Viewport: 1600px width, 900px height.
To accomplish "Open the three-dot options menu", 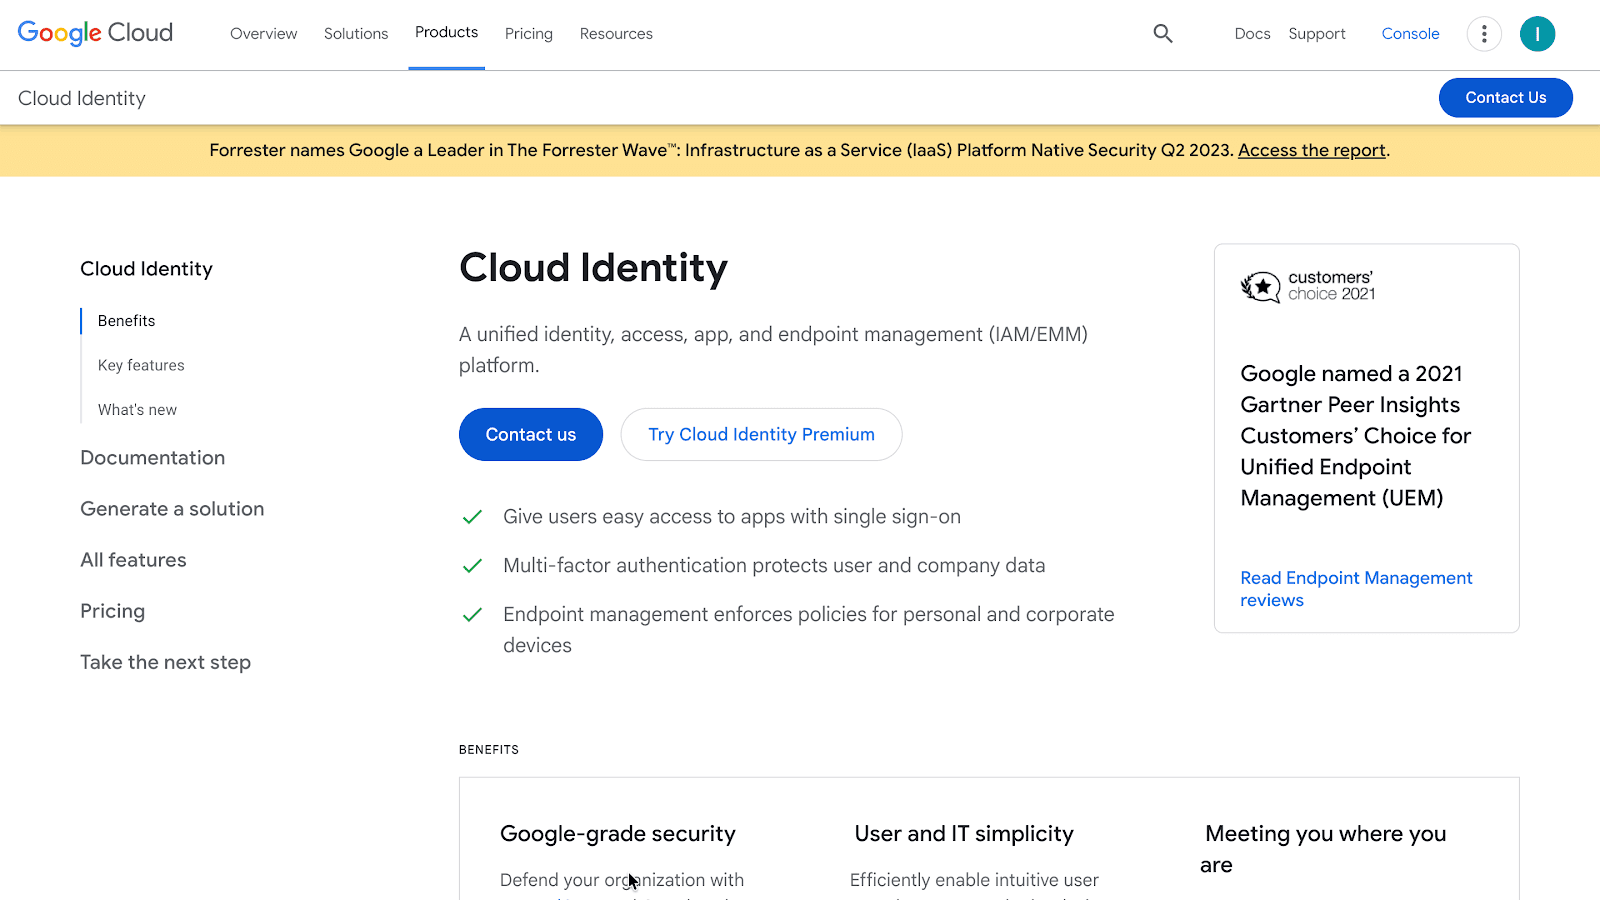I will tap(1484, 33).
